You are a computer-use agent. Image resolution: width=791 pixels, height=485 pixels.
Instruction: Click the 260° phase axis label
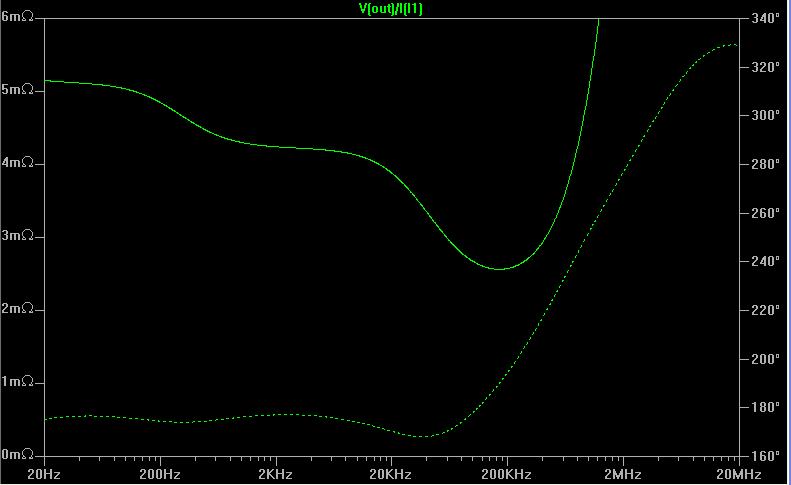(766, 213)
